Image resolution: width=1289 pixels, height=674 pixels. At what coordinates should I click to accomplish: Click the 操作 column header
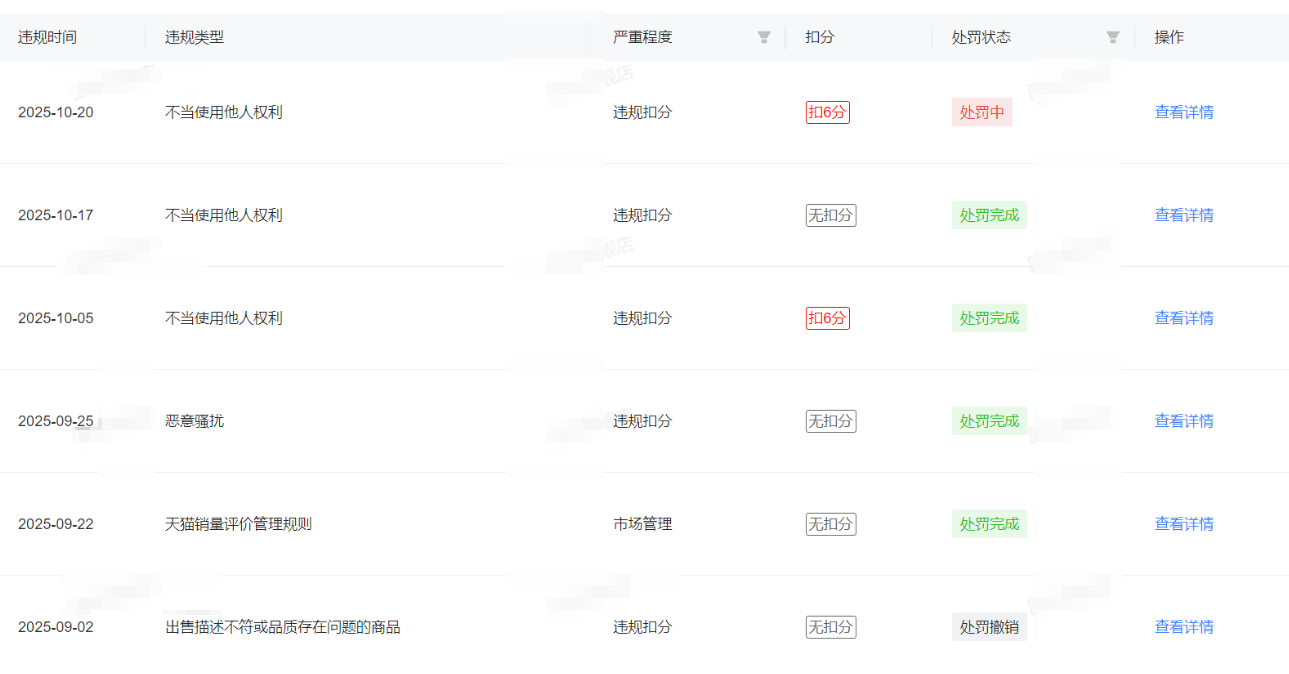[x=1169, y=38]
